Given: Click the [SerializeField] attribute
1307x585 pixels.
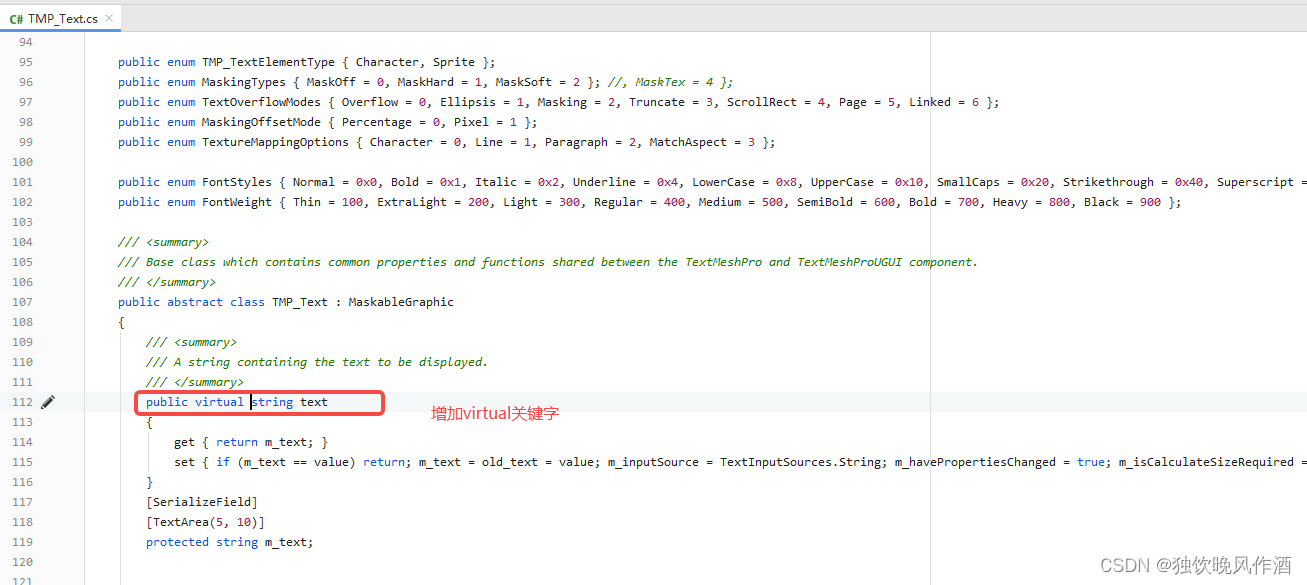Looking at the screenshot, I should (x=202, y=502).
